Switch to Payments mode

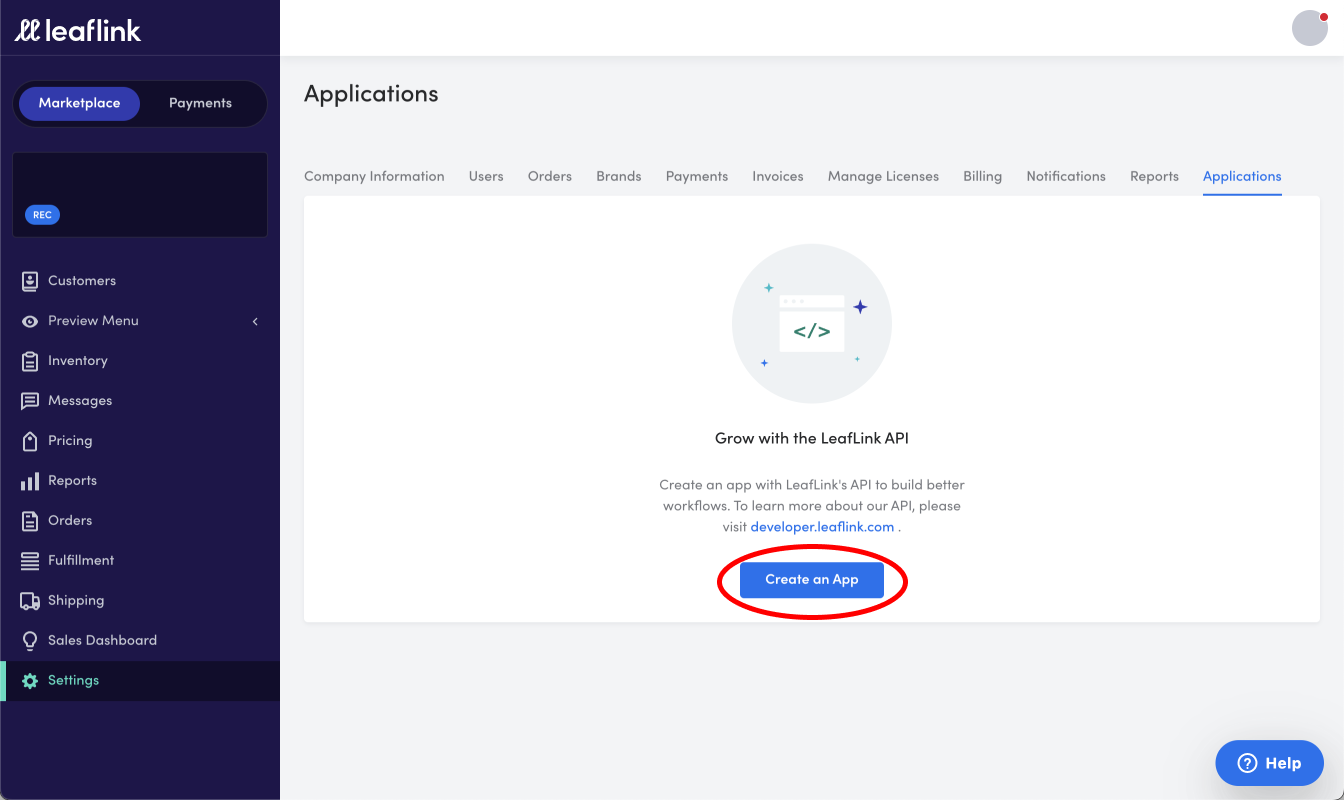click(x=200, y=103)
